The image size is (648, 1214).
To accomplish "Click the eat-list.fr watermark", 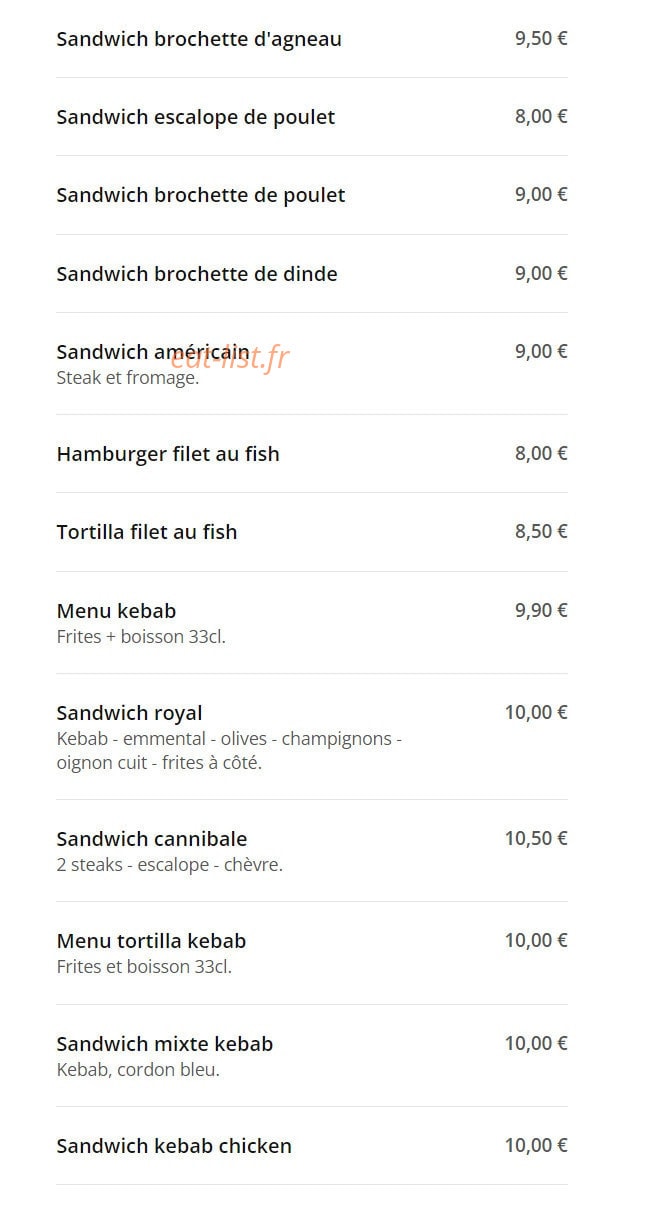I will coord(230,357).
